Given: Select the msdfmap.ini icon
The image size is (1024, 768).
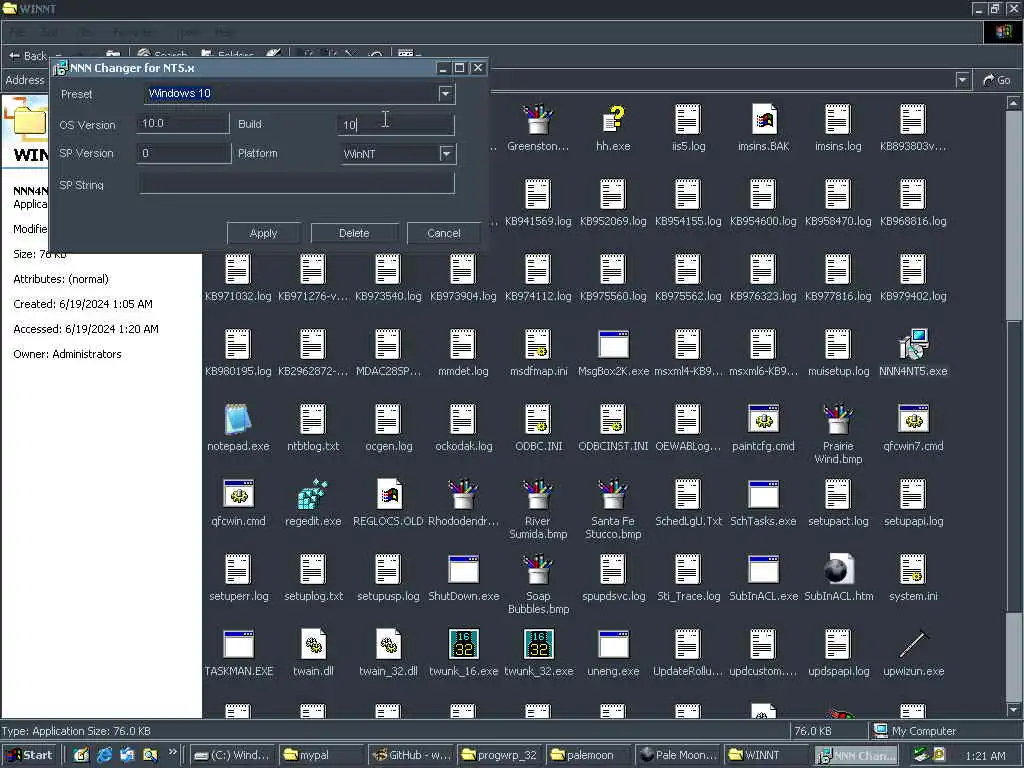Looking at the screenshot, I should click(537, 345).
